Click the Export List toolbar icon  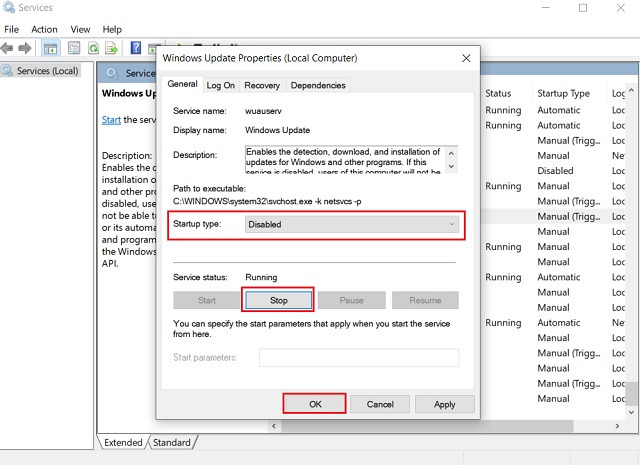(x=111, y=48)
